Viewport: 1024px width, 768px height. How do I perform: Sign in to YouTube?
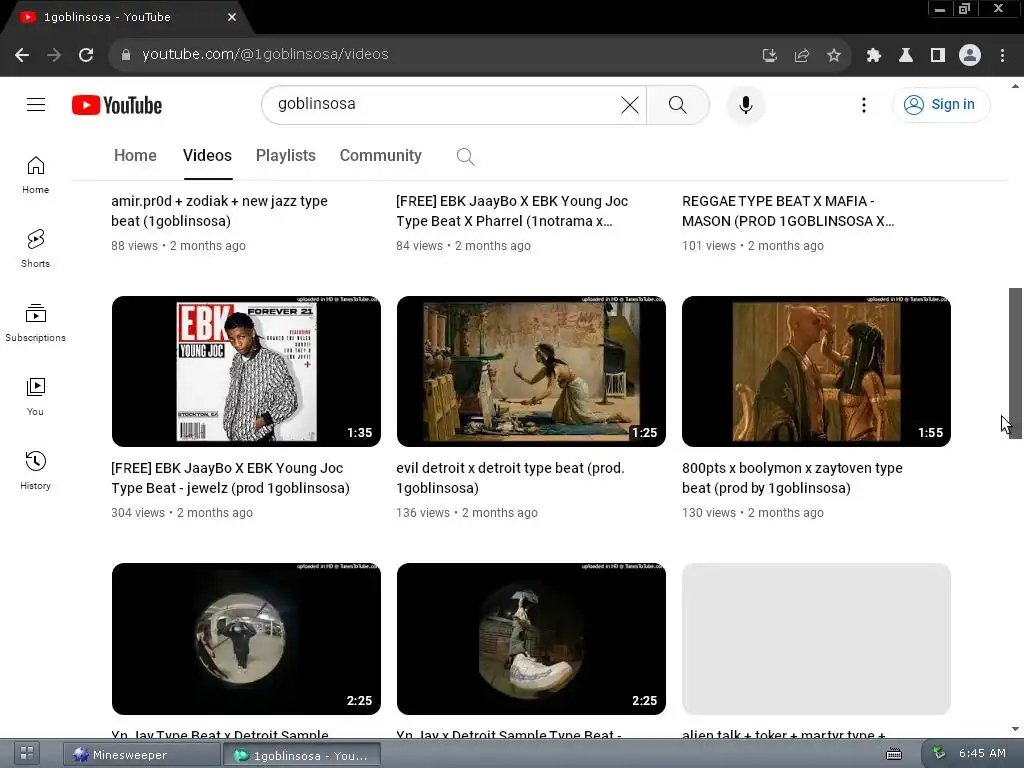pyautogui.click(x=940, y=104)
